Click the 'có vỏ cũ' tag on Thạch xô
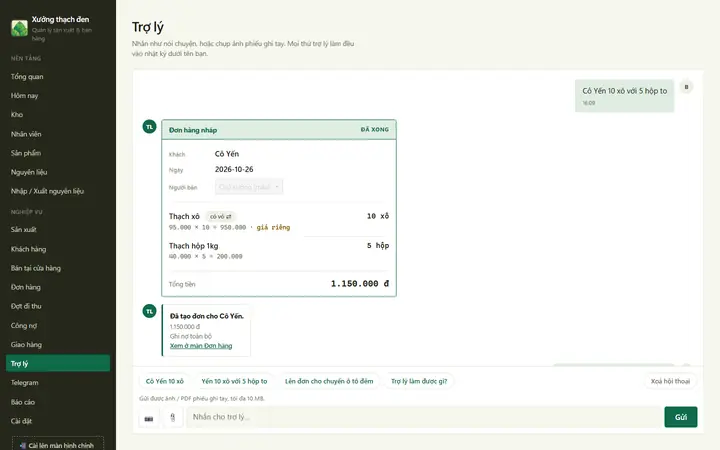 coord(220,217)
